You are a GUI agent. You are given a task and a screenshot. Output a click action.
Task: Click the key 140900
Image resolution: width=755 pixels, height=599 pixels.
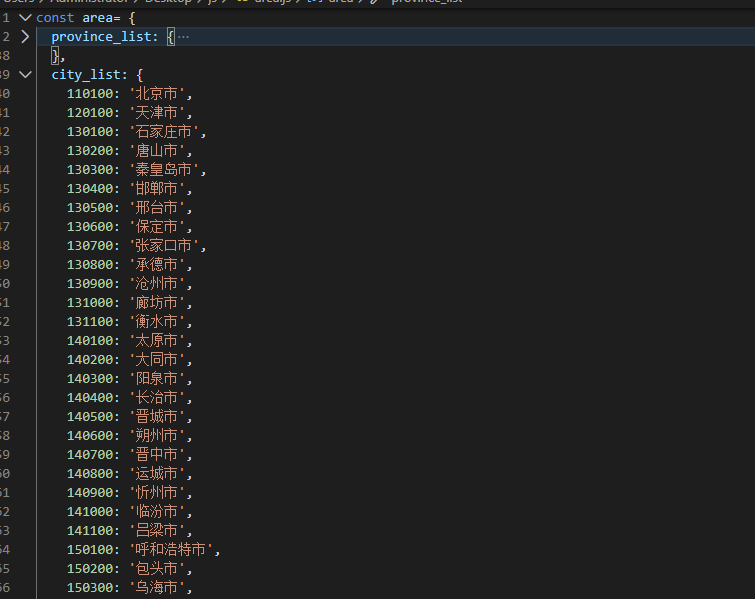pos(90,493)
